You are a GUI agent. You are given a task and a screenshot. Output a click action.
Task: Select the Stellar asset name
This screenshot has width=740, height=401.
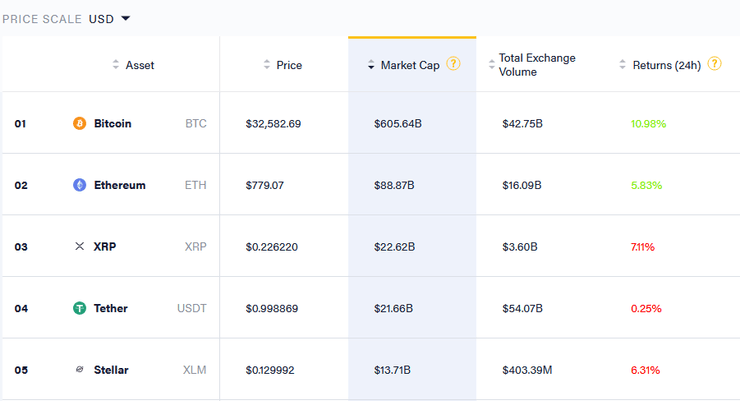pos(111,370)
